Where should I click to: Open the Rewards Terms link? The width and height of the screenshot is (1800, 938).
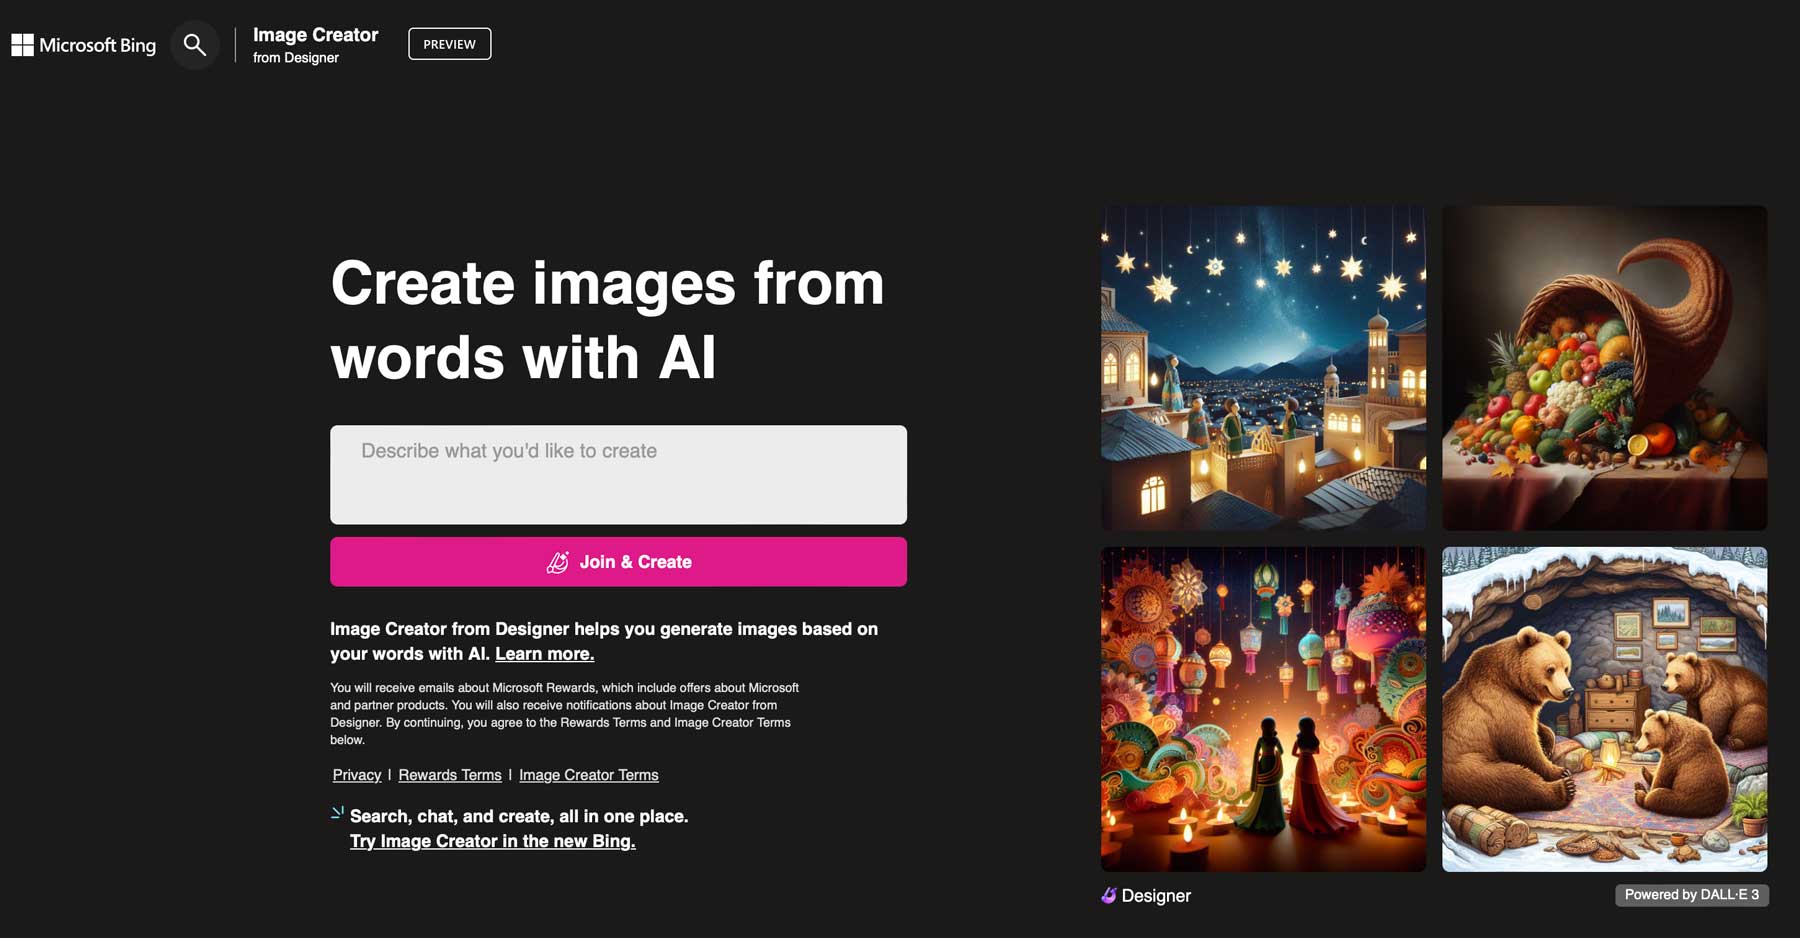[x=449, y=775]
